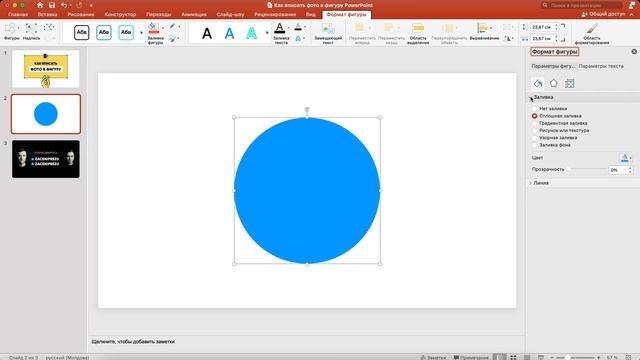
Task: Switch to Параметры текста pane tab
Action: pyautogui.click(x=601, y=66)
